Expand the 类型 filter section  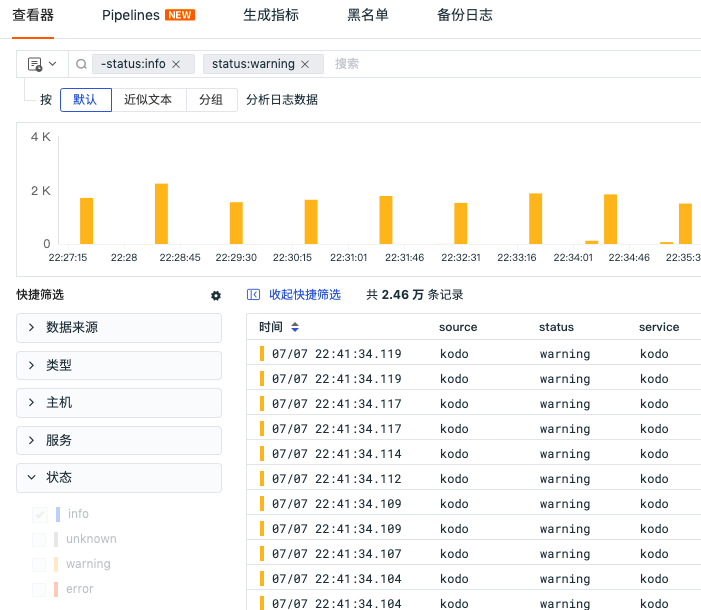(119, 365)
